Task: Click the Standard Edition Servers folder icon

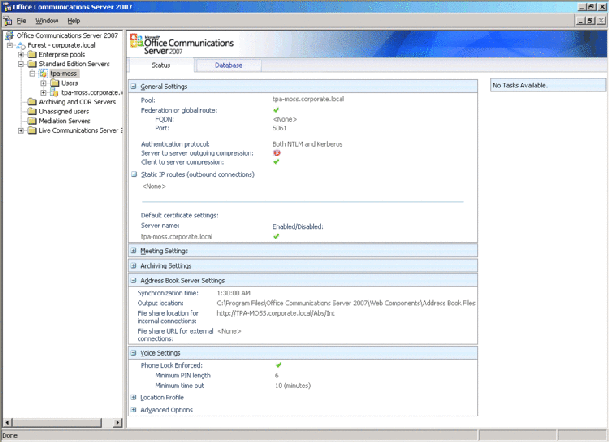Action: tap(32, 64)
